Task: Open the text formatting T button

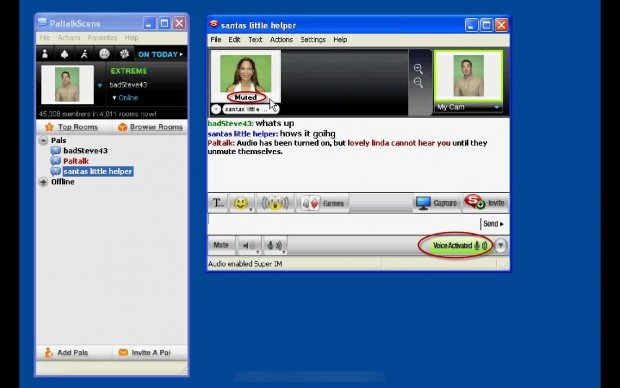Action: click(218, 203)
